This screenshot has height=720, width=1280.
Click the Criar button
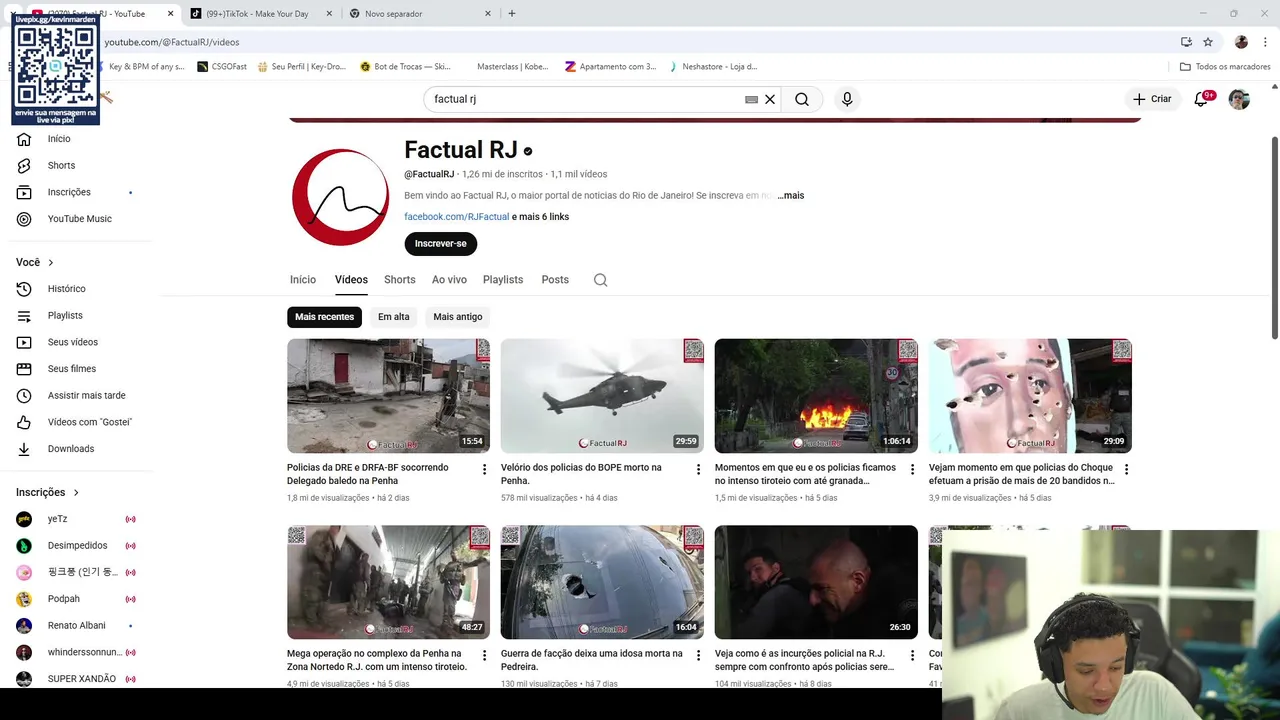(1152, 99)
